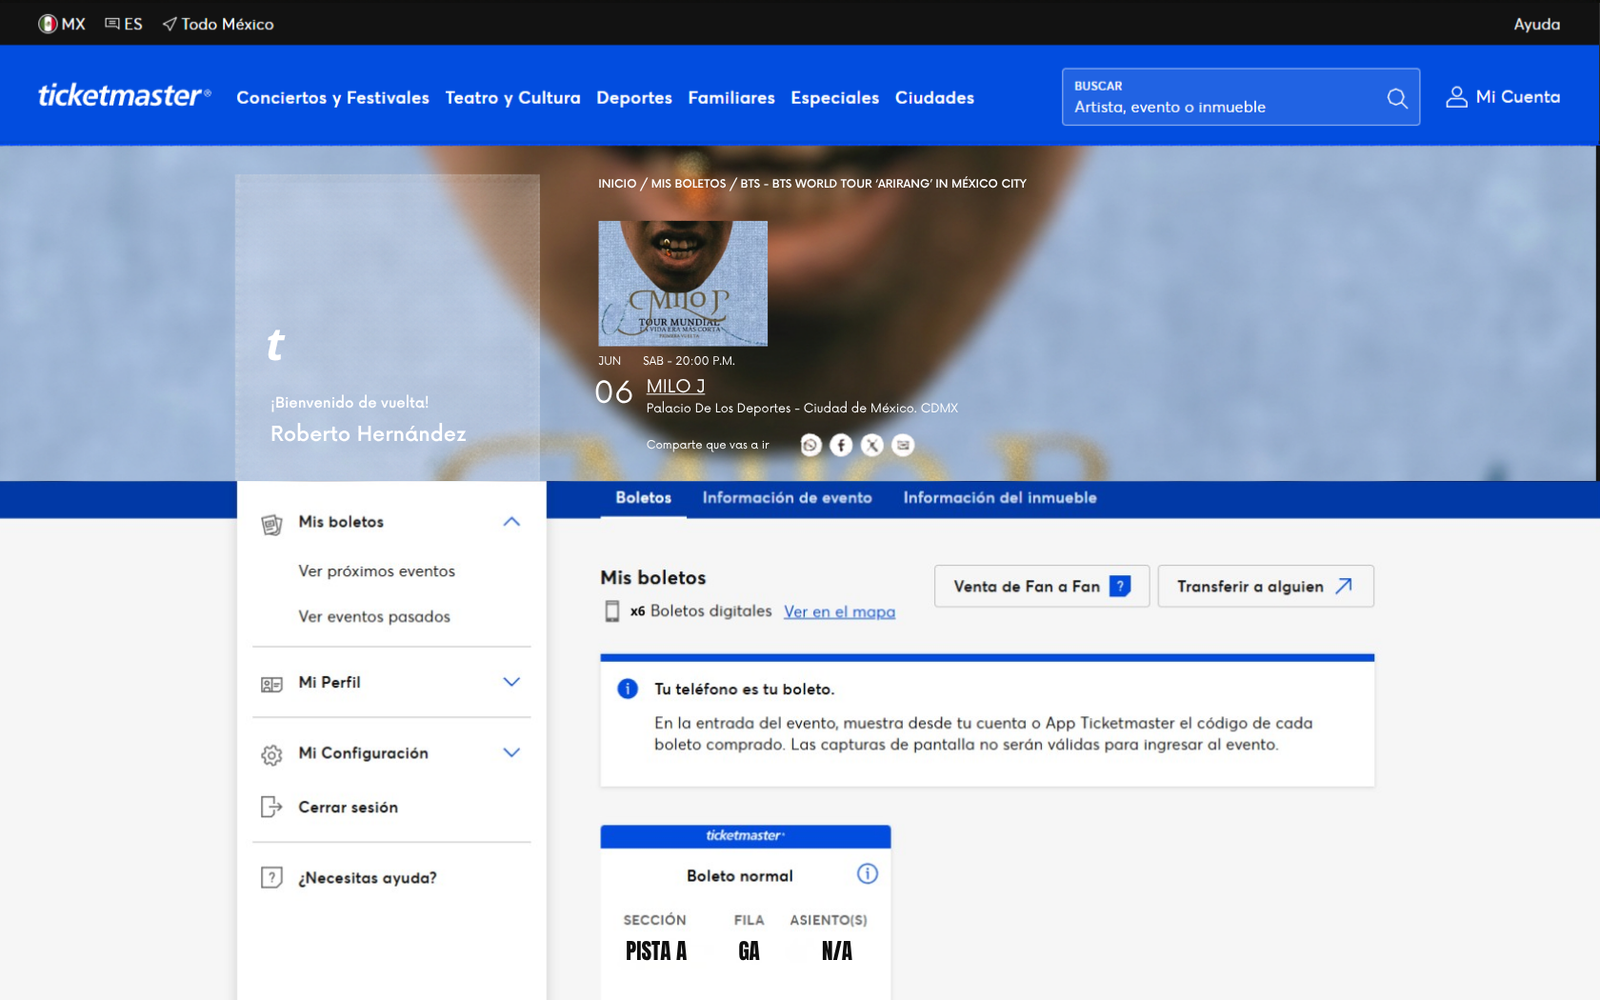Click the Palacio De Los Deportes venue text
The width and height of the screenshot is (1600, 1000).
[802, 408]
